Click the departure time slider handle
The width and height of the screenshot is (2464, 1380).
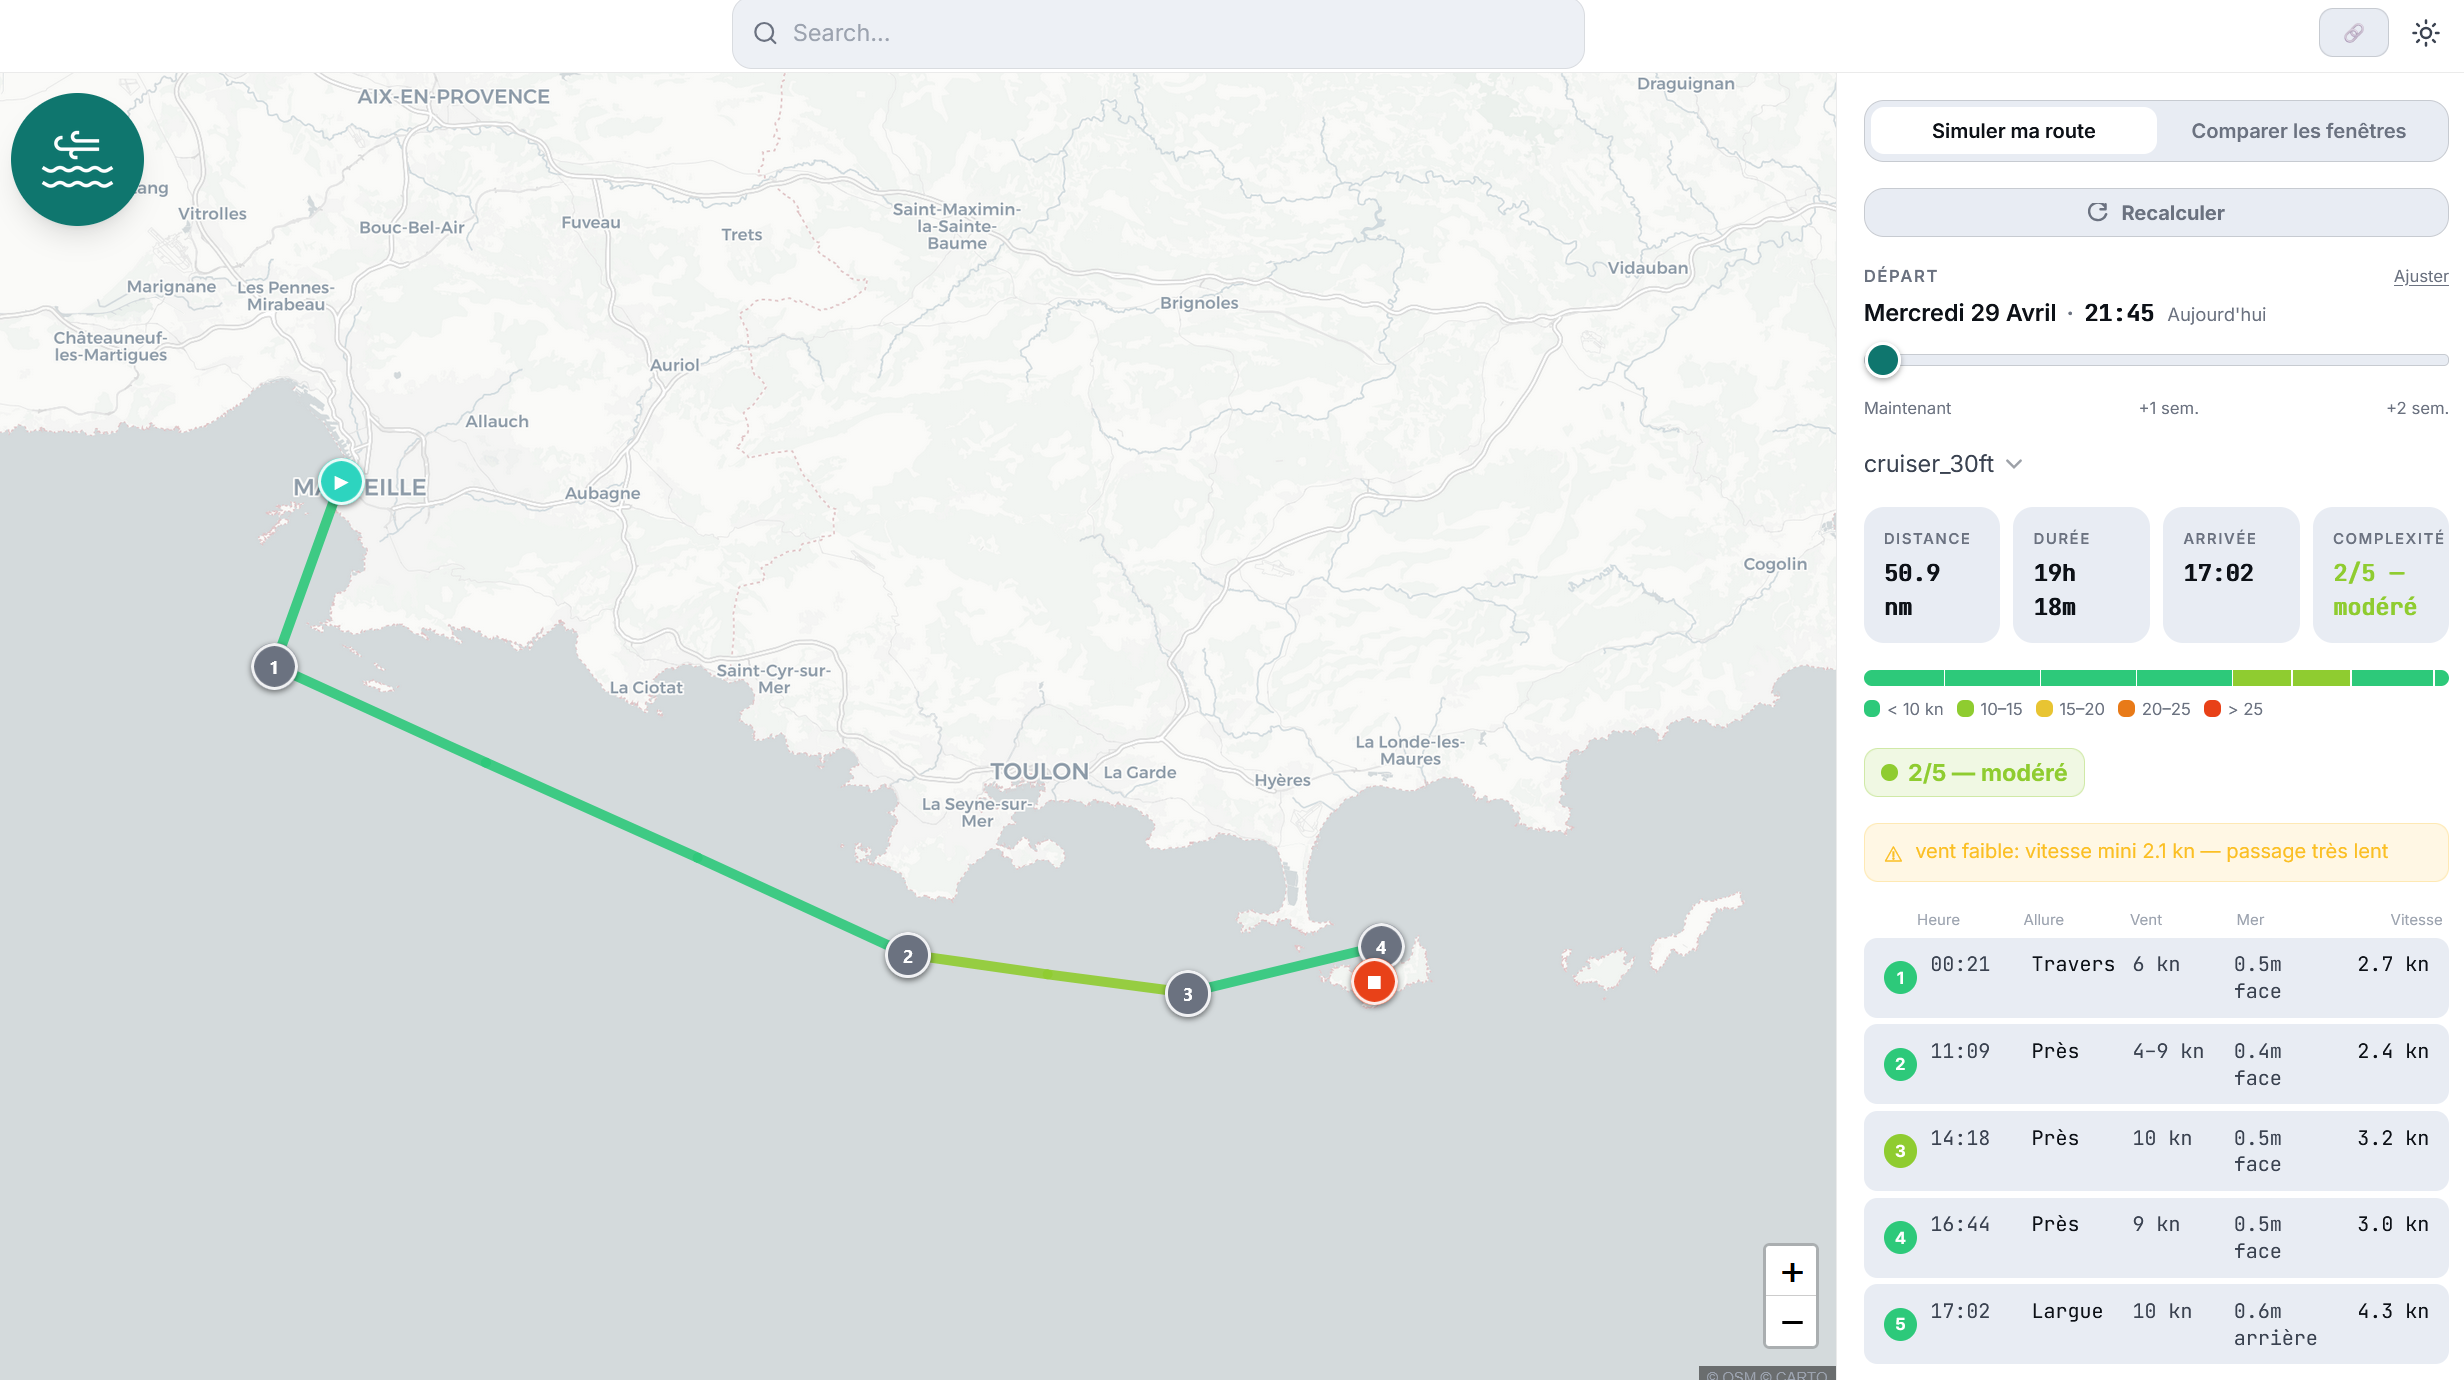1882,360
